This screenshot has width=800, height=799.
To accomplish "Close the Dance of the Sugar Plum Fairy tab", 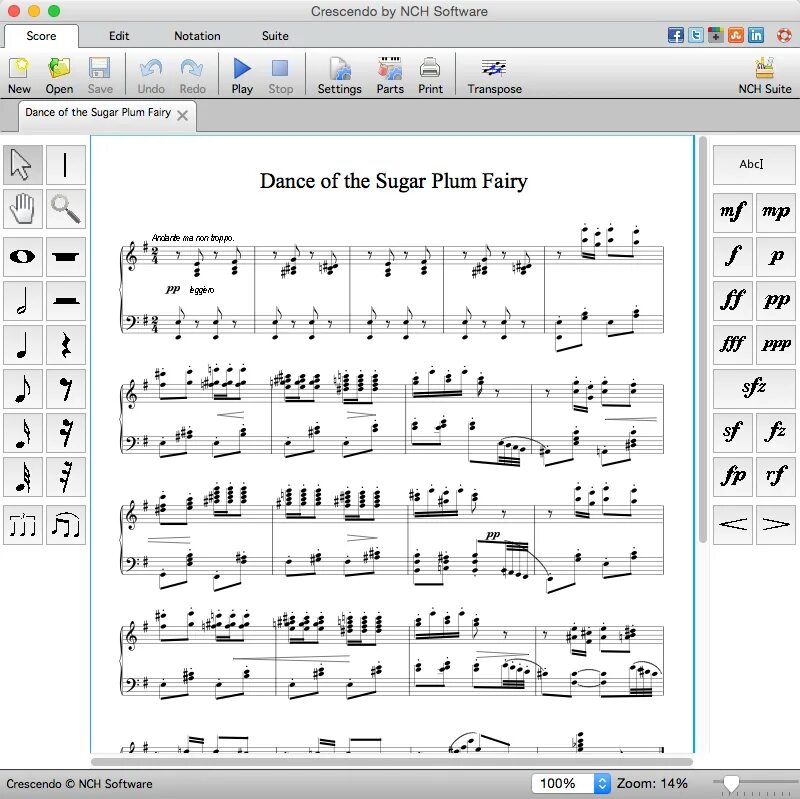I will (x=182, y=115).
